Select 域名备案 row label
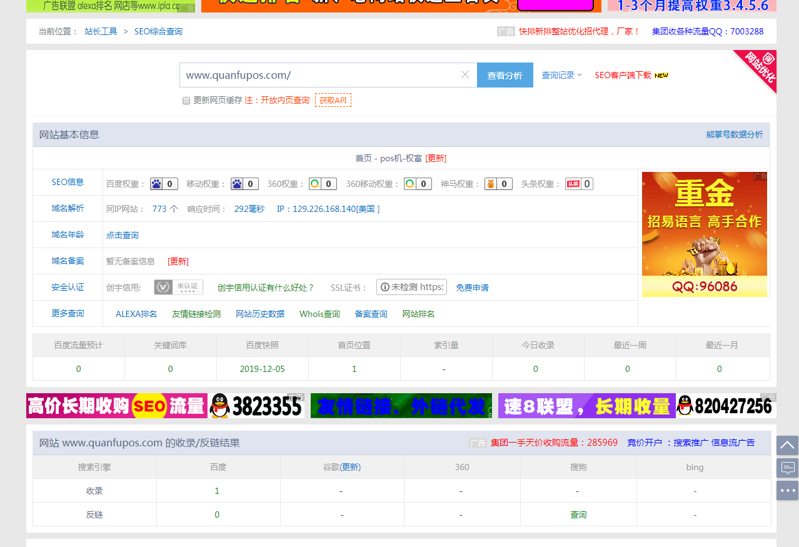The image size is (799, 547). (68, 261)
